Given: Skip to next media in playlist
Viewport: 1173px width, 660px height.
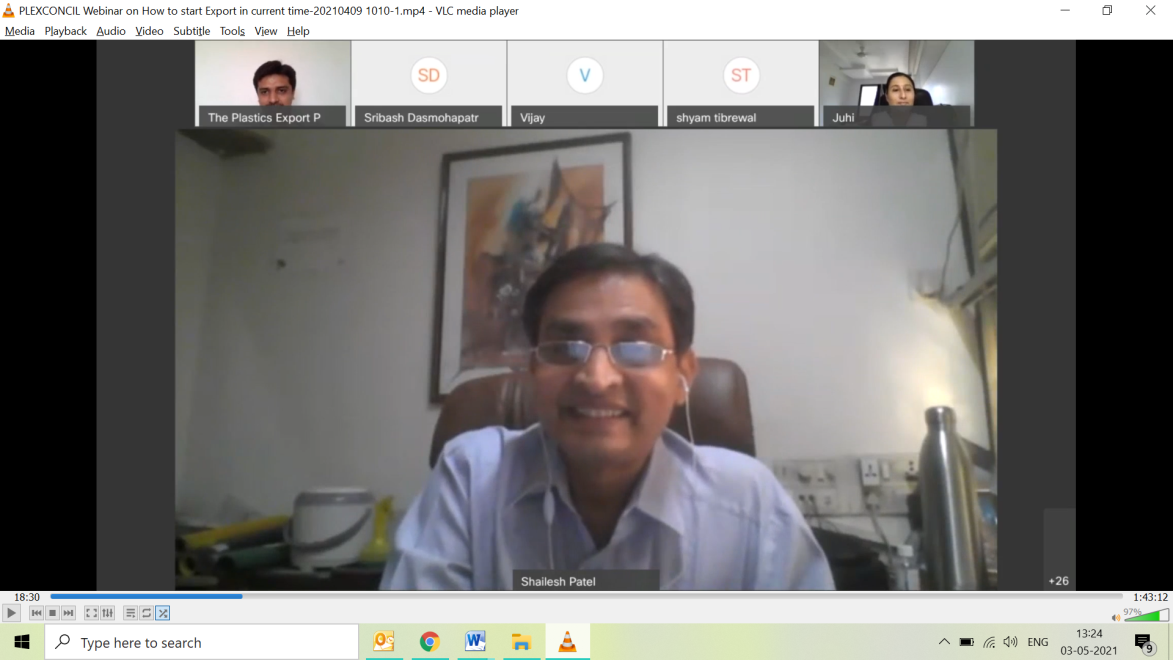Looking at the screenshot, I should coord(68,613).
